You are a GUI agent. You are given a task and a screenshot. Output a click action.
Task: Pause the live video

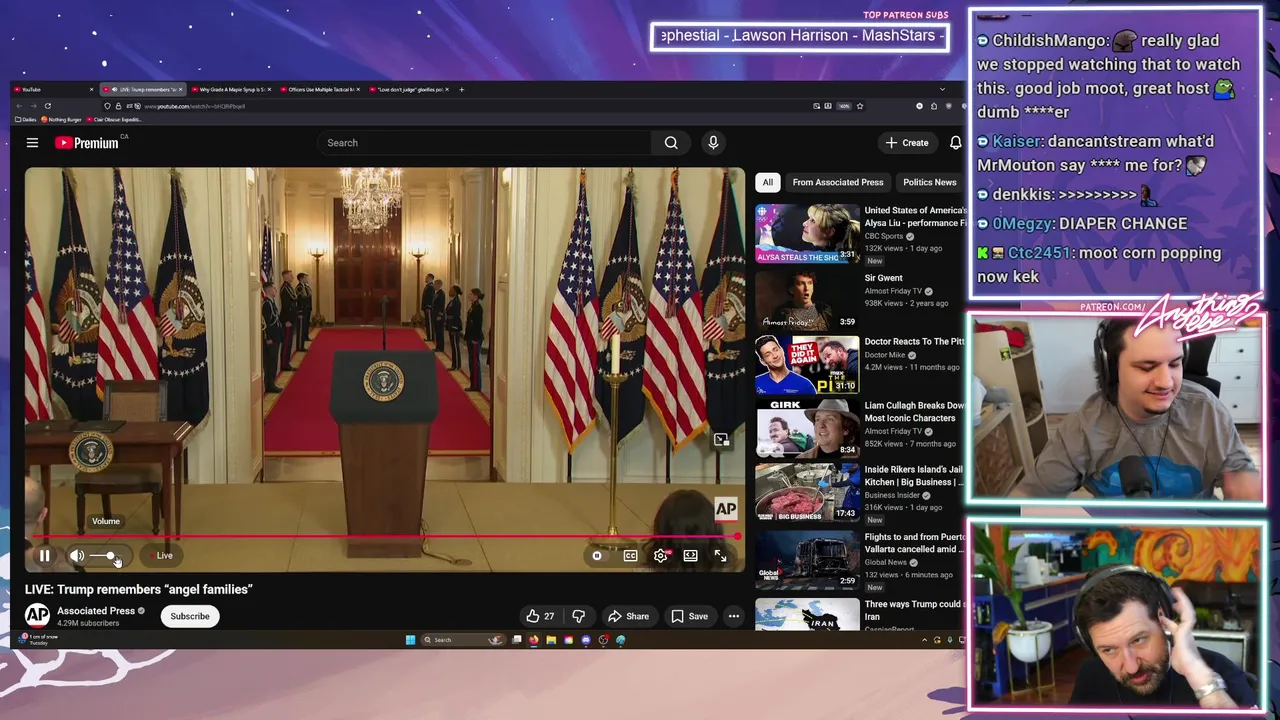[x=44, y=556]
